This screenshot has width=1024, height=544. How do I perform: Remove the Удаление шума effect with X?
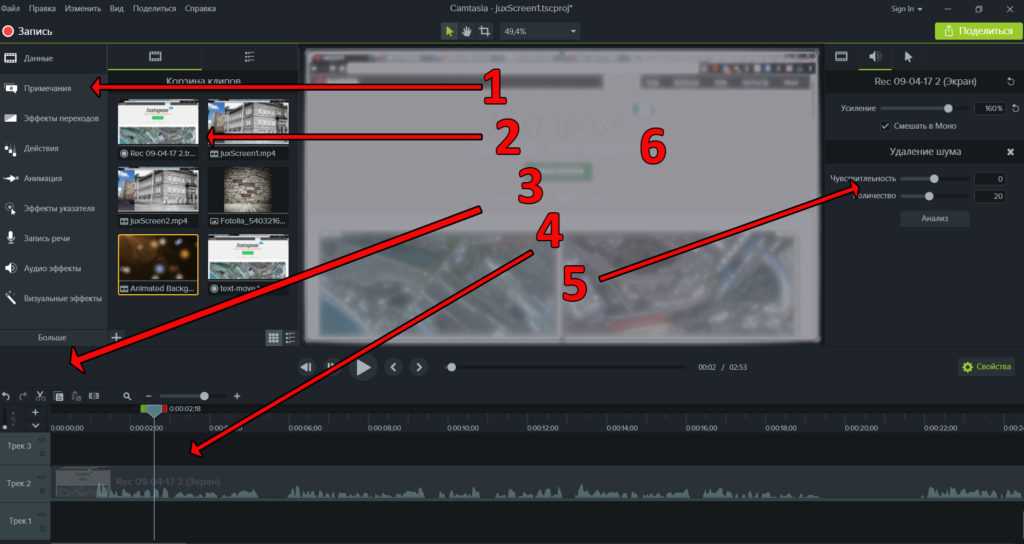1010,152
